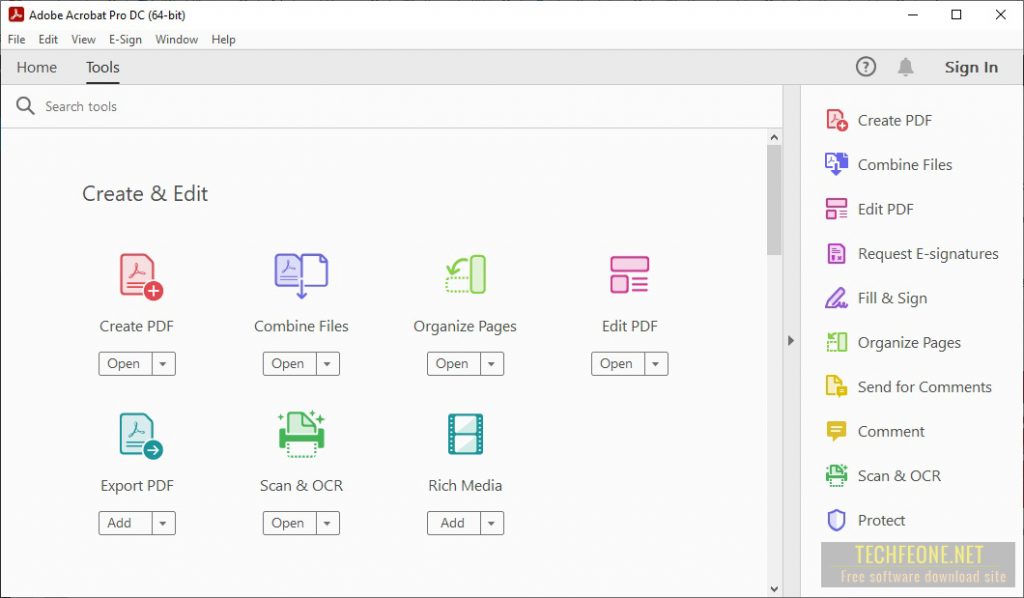The image size is (1024, 598).
Task: Select Edit PDF icon in right sidebar
Action: pyautogui.click(x=837, y=209)
